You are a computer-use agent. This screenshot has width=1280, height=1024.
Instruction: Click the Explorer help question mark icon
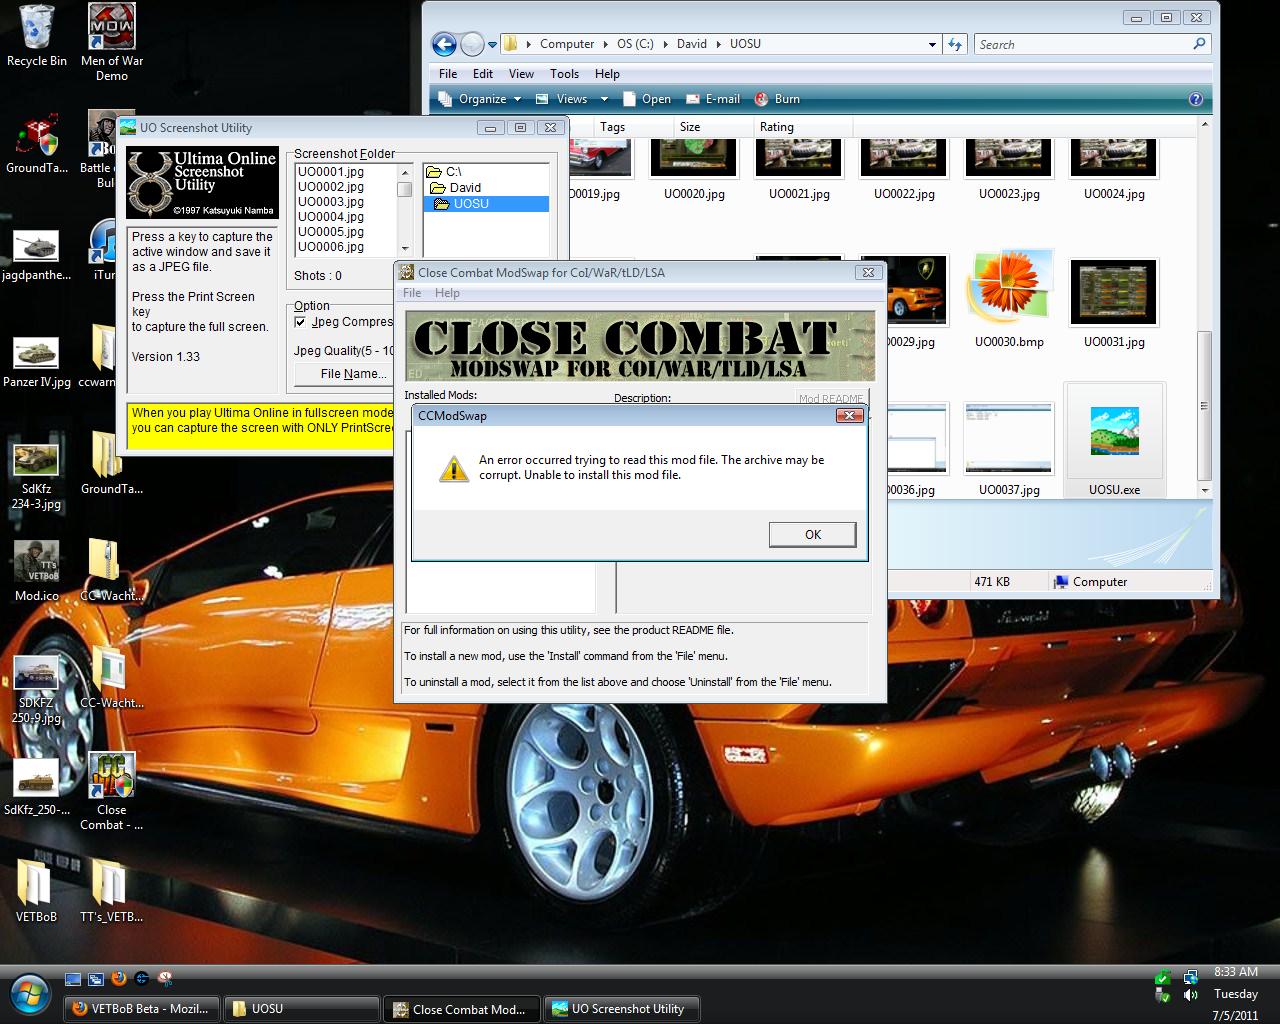click(x=1195, y=99)
